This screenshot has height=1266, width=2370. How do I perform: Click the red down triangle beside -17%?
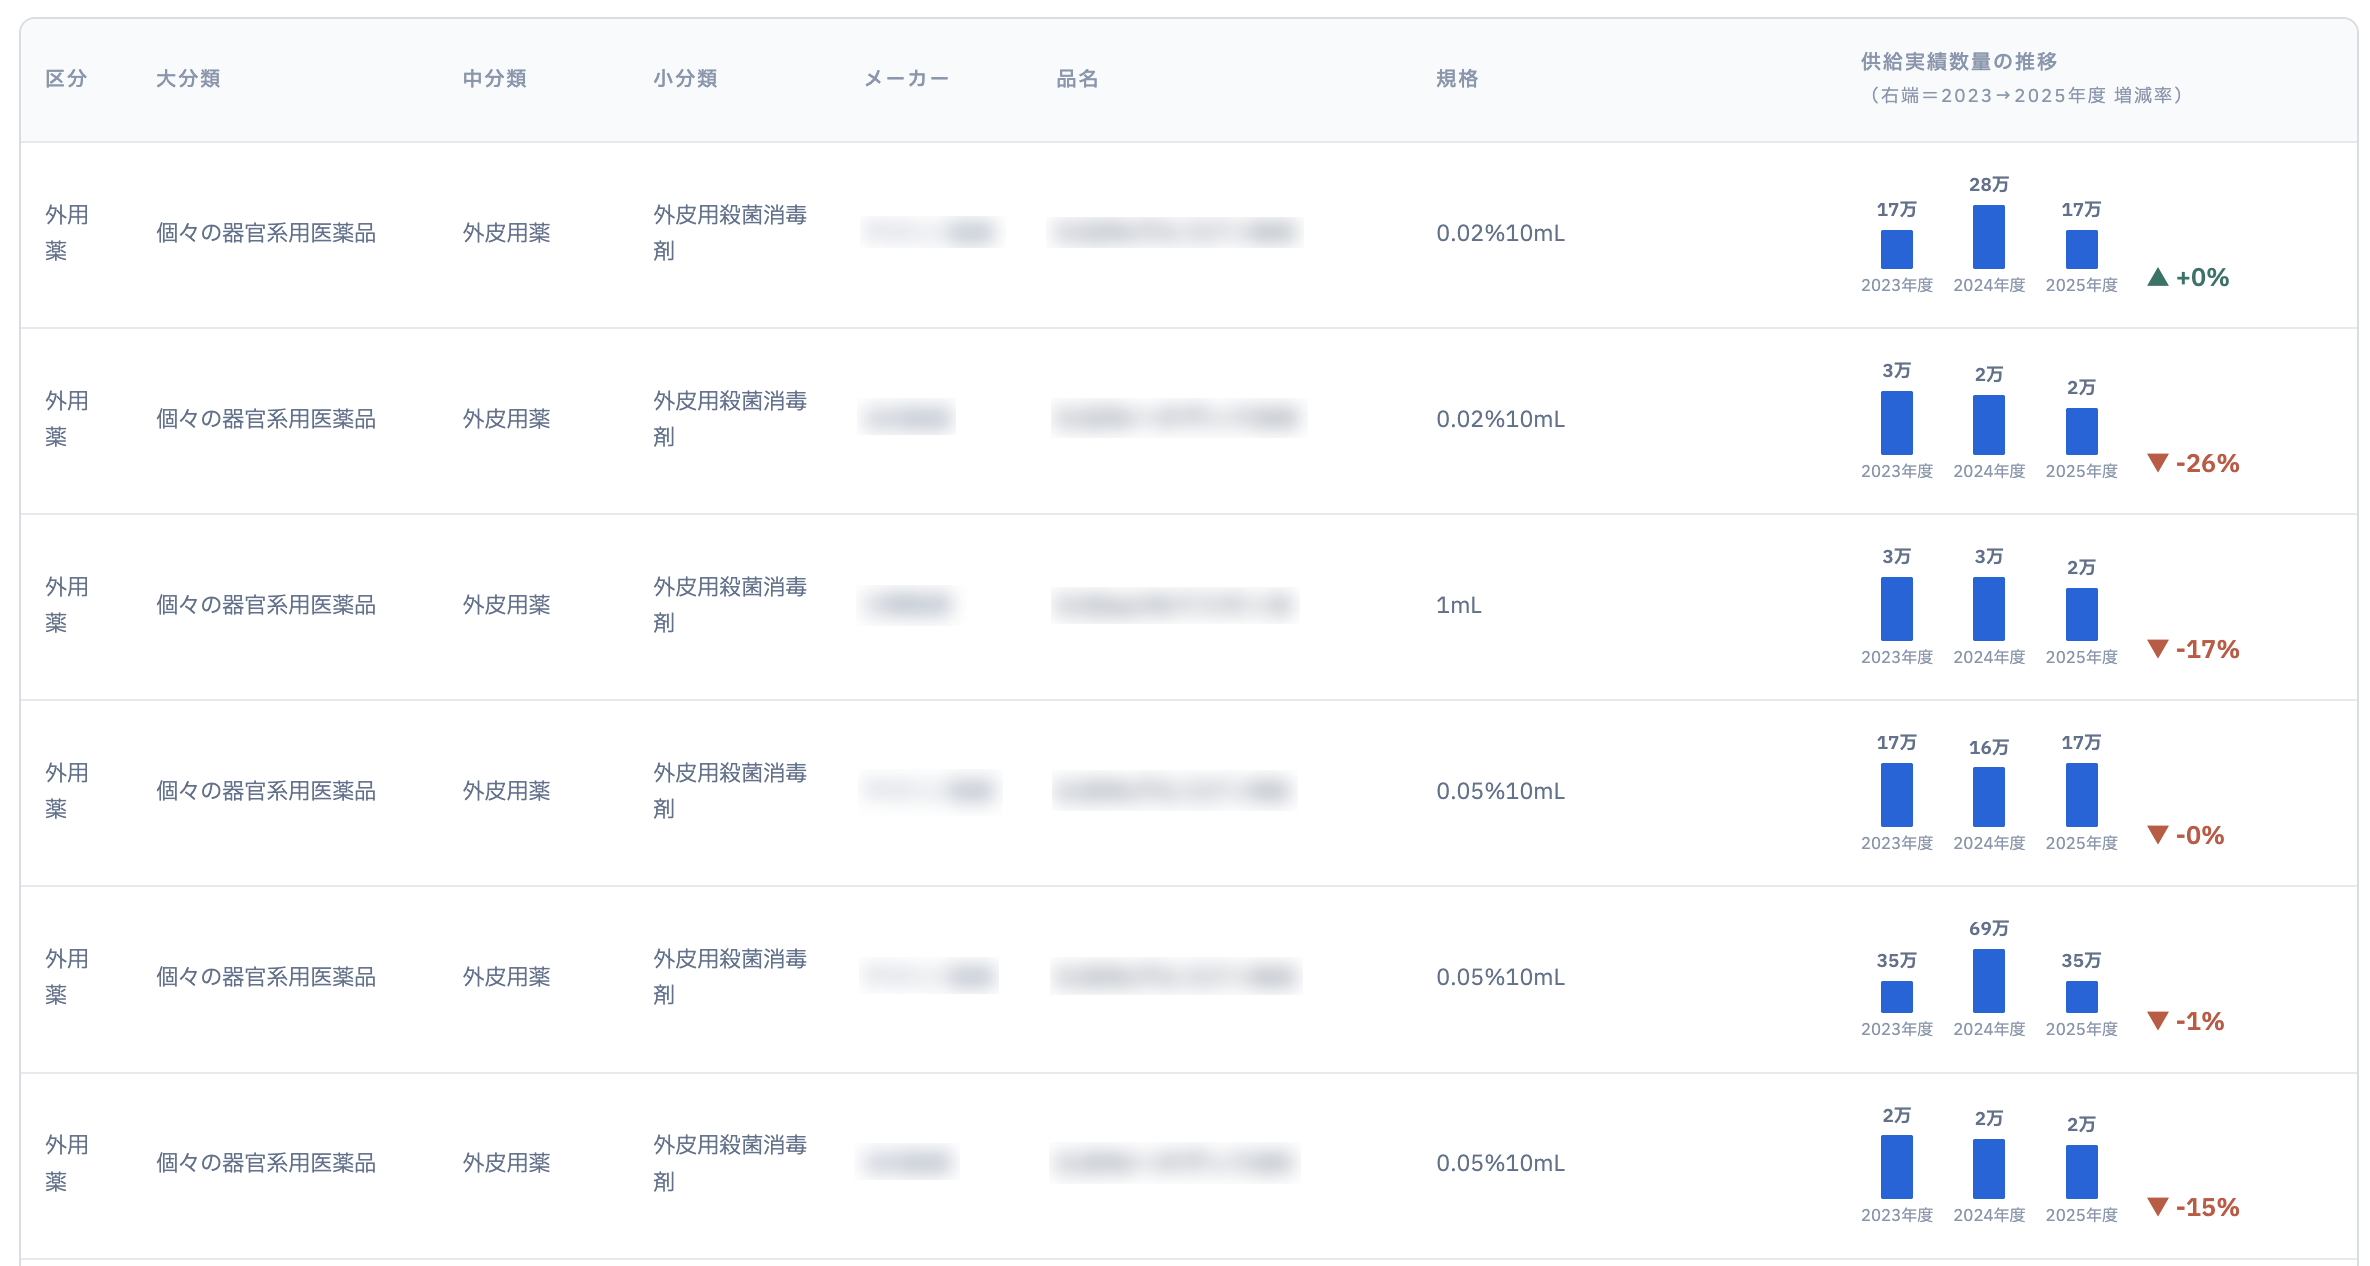tap(2157, 649)
